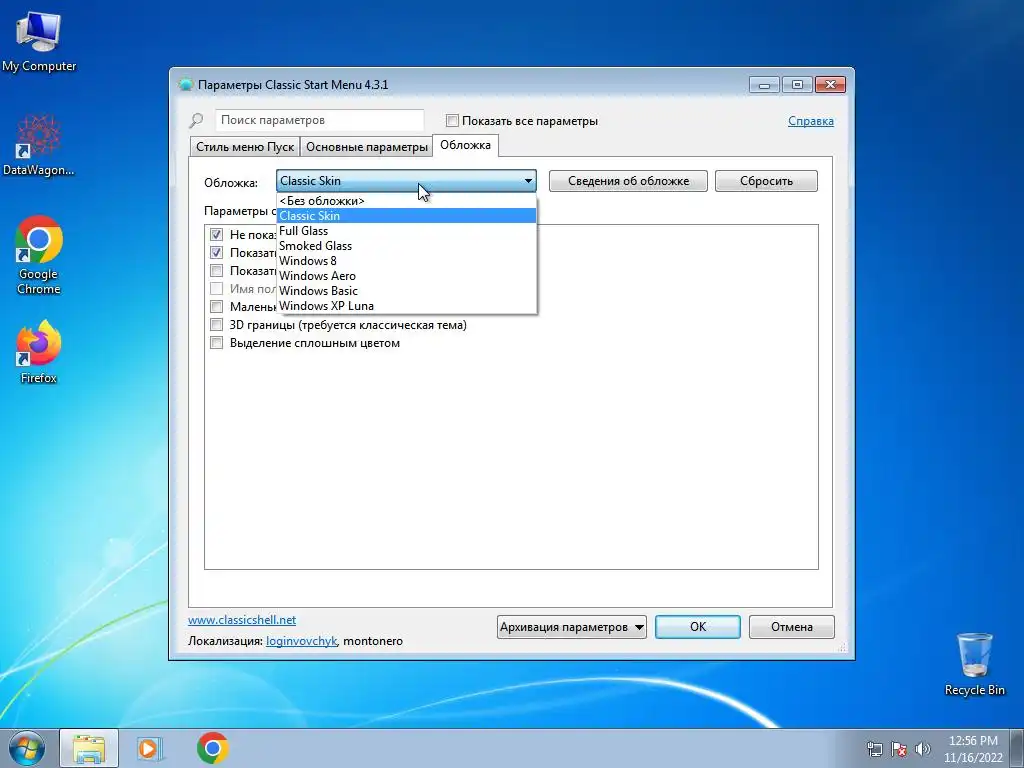
Task: Switch to Основные параметры tab
Action: tap(366, 147)
